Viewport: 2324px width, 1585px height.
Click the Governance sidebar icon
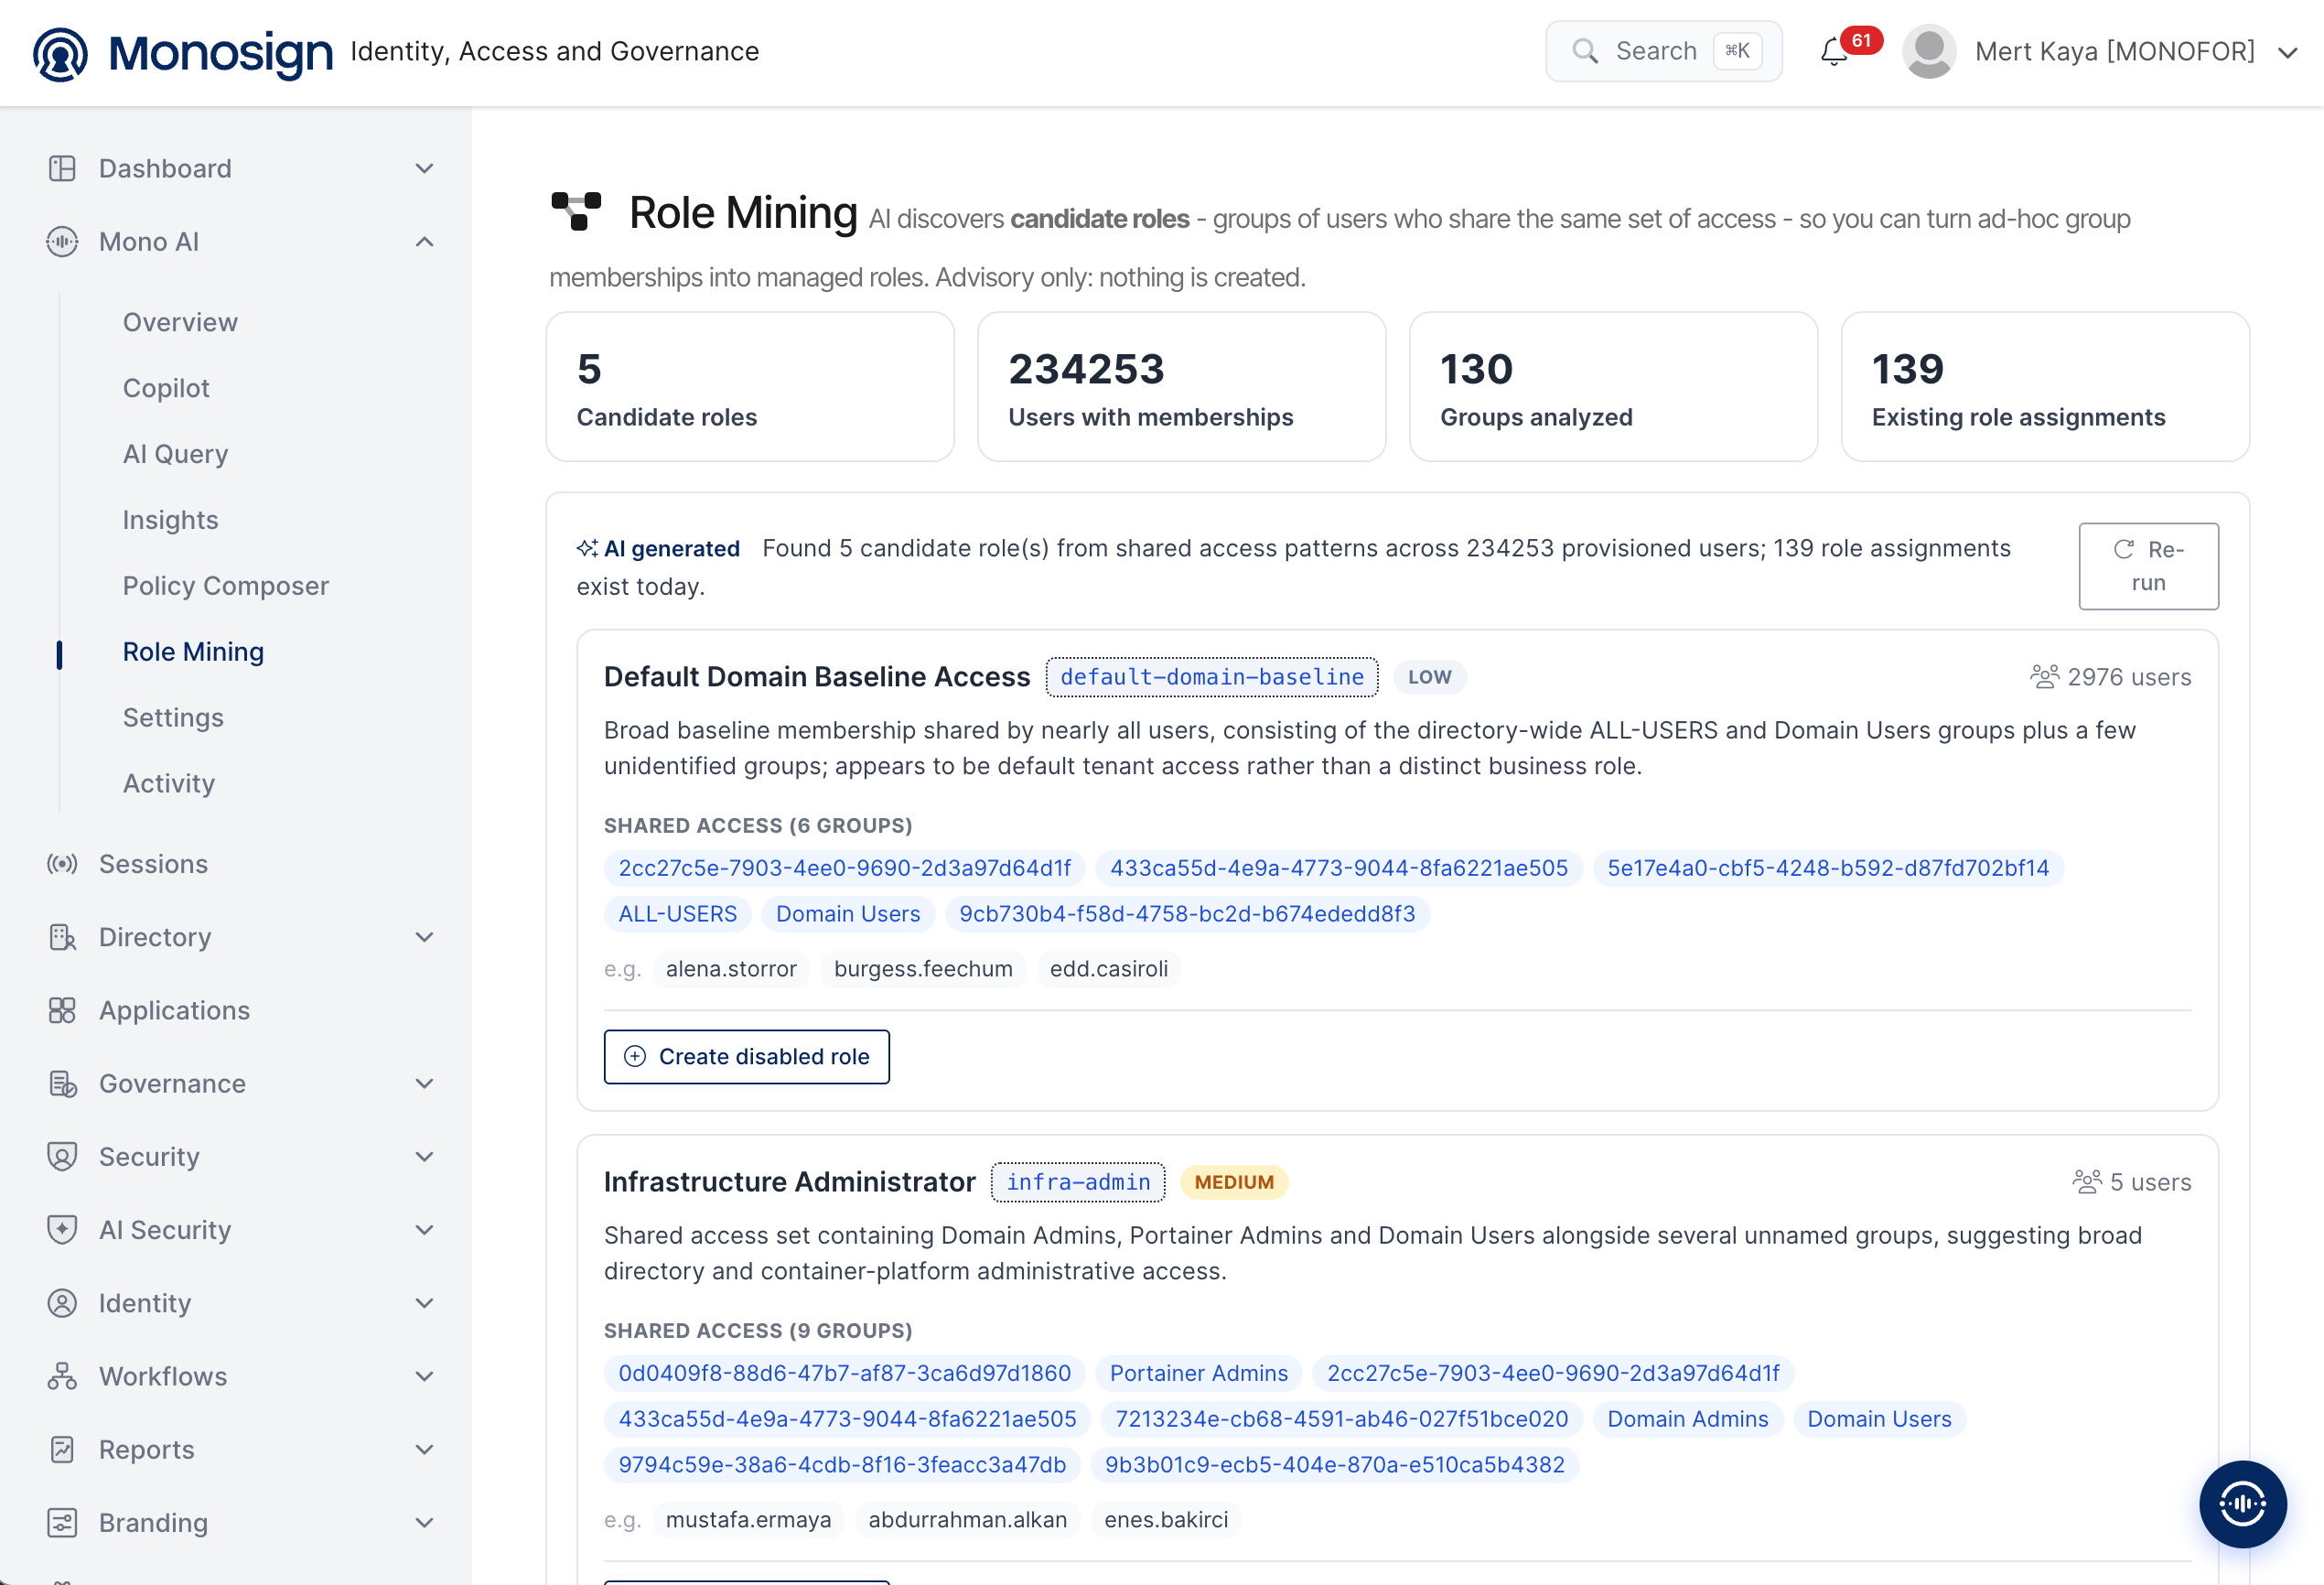[62, 1083]
